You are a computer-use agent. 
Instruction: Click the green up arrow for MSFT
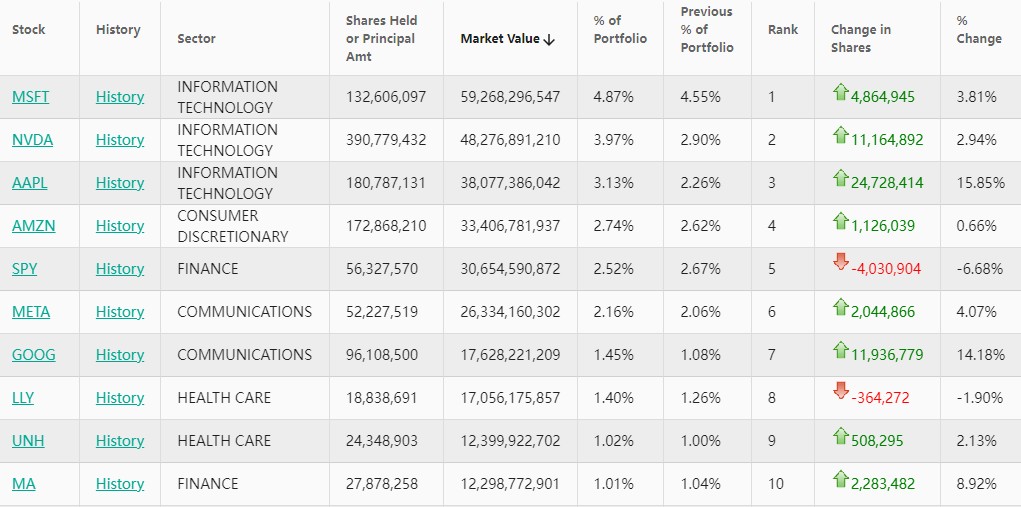pos(840,93)
